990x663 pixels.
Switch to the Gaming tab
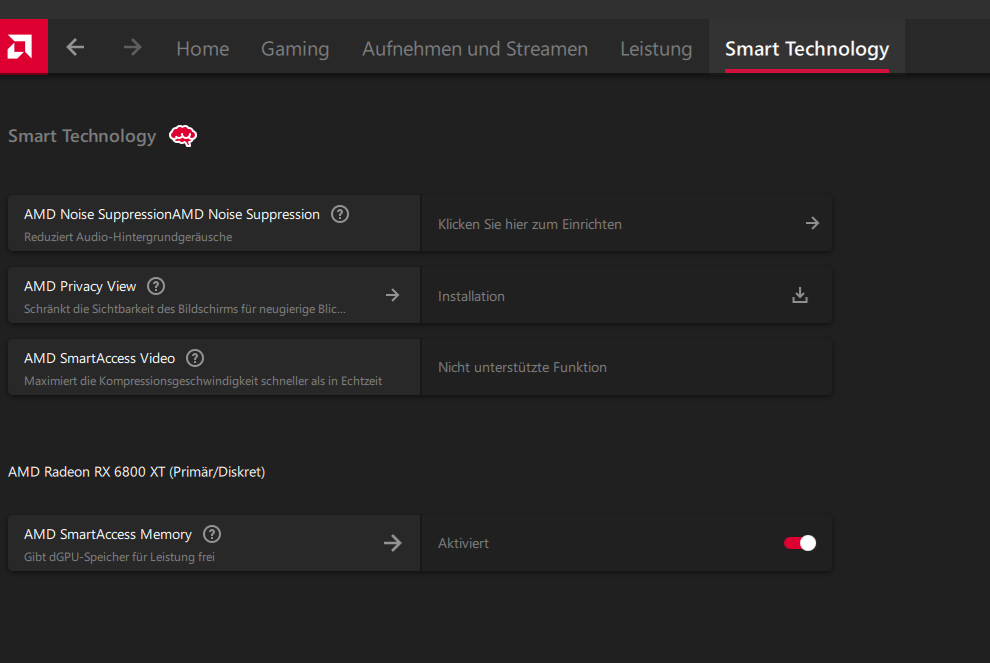click(295, 49)
